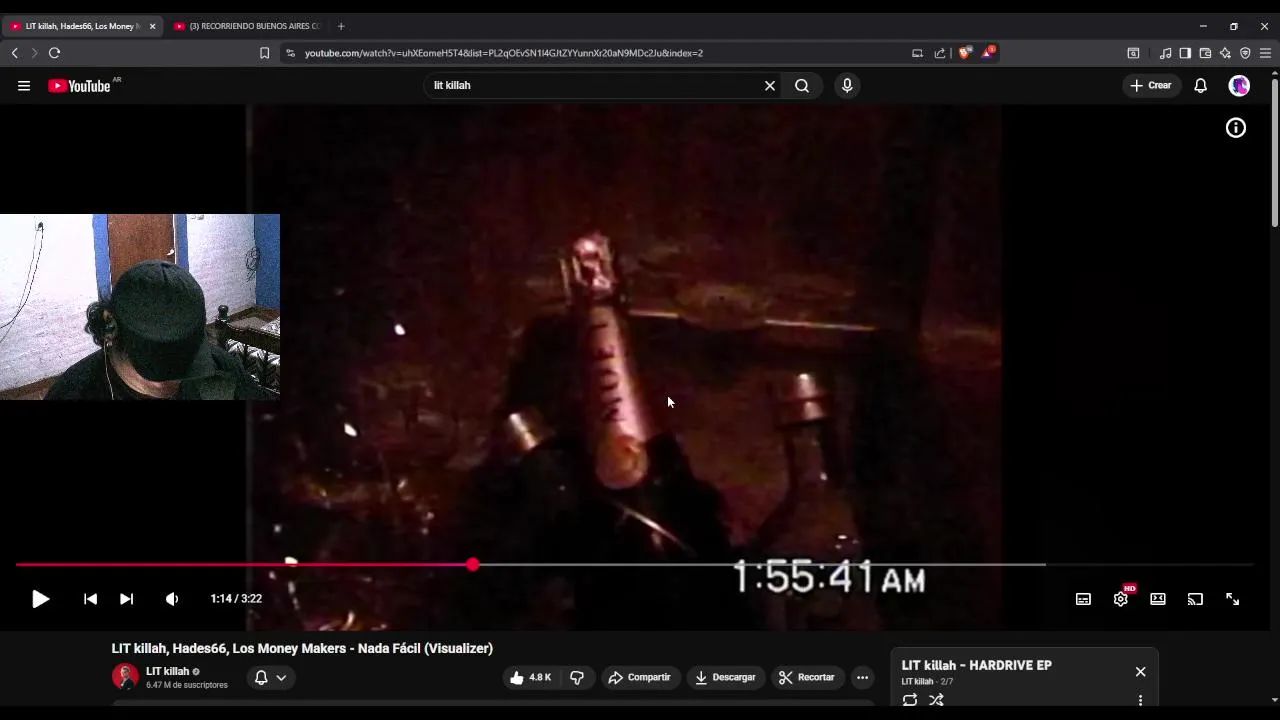Click the install app icon in address bar
Image resolution: width=1280 pixels, height=720 pixels.
pos(917,53)
